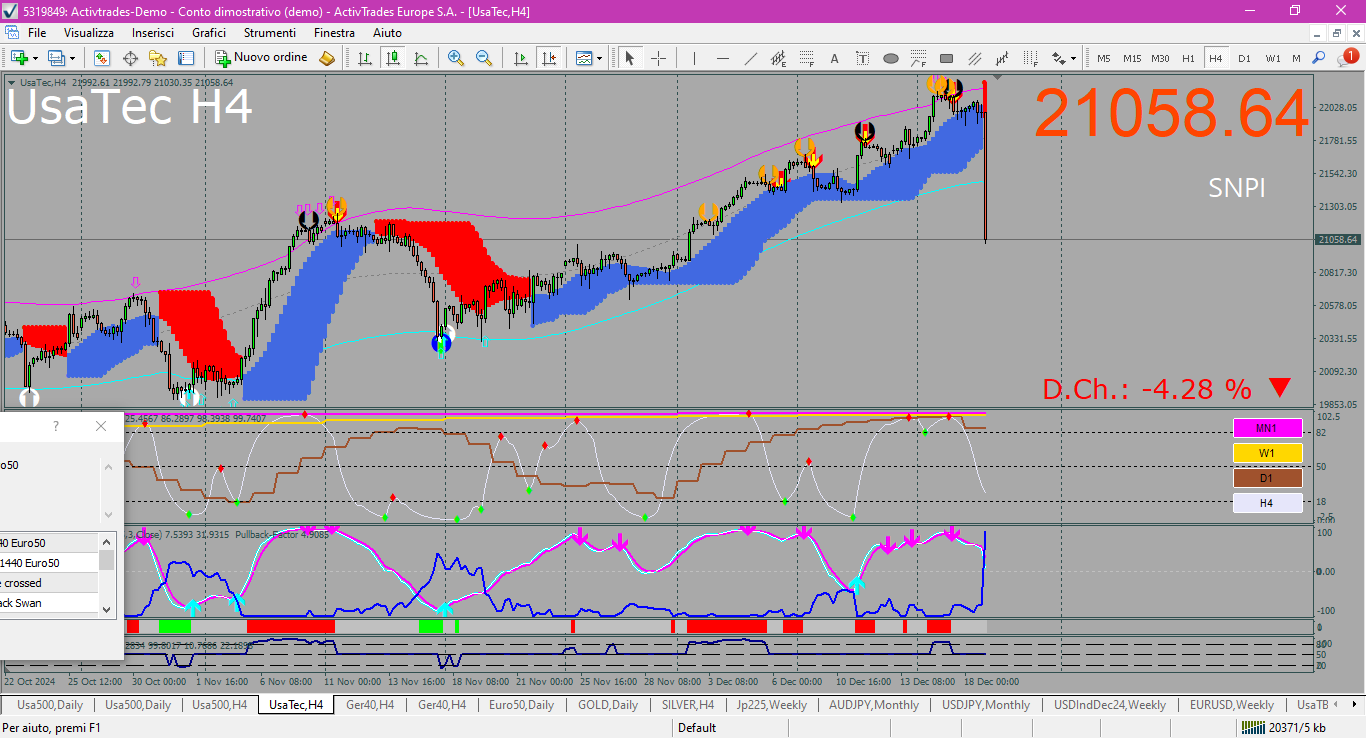Open chat notifications with red badge

(x=1347, y=57)
